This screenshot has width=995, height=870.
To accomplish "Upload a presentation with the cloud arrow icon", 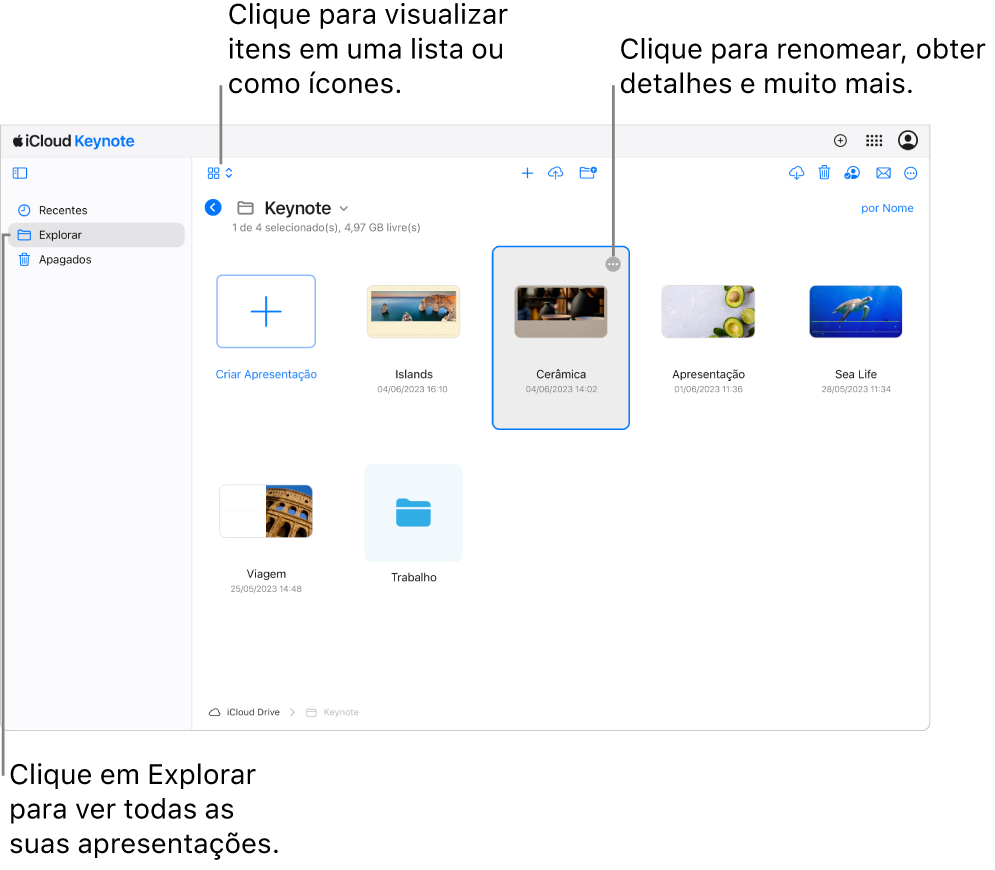I will (555, 173).
